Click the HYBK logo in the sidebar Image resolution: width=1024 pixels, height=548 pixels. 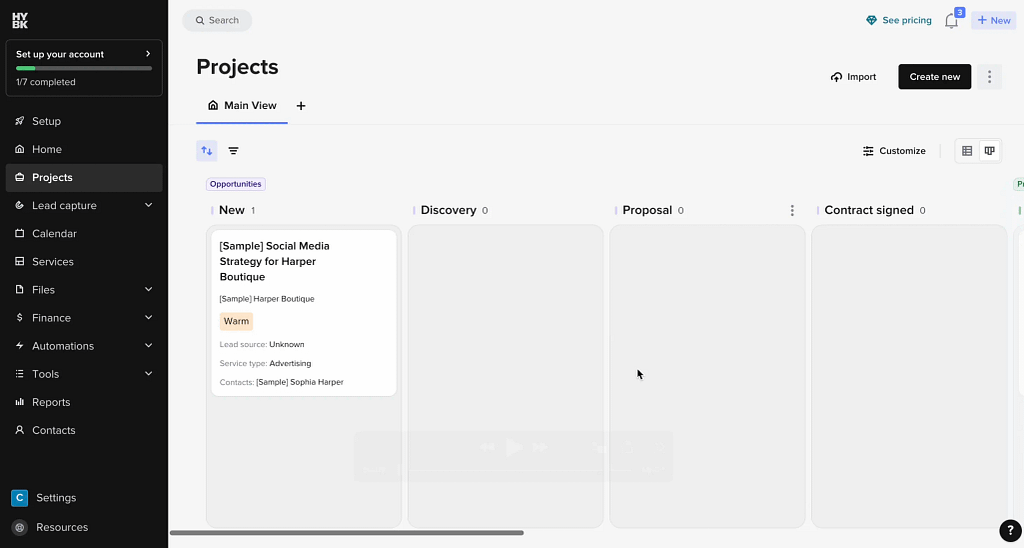point(20,21)
